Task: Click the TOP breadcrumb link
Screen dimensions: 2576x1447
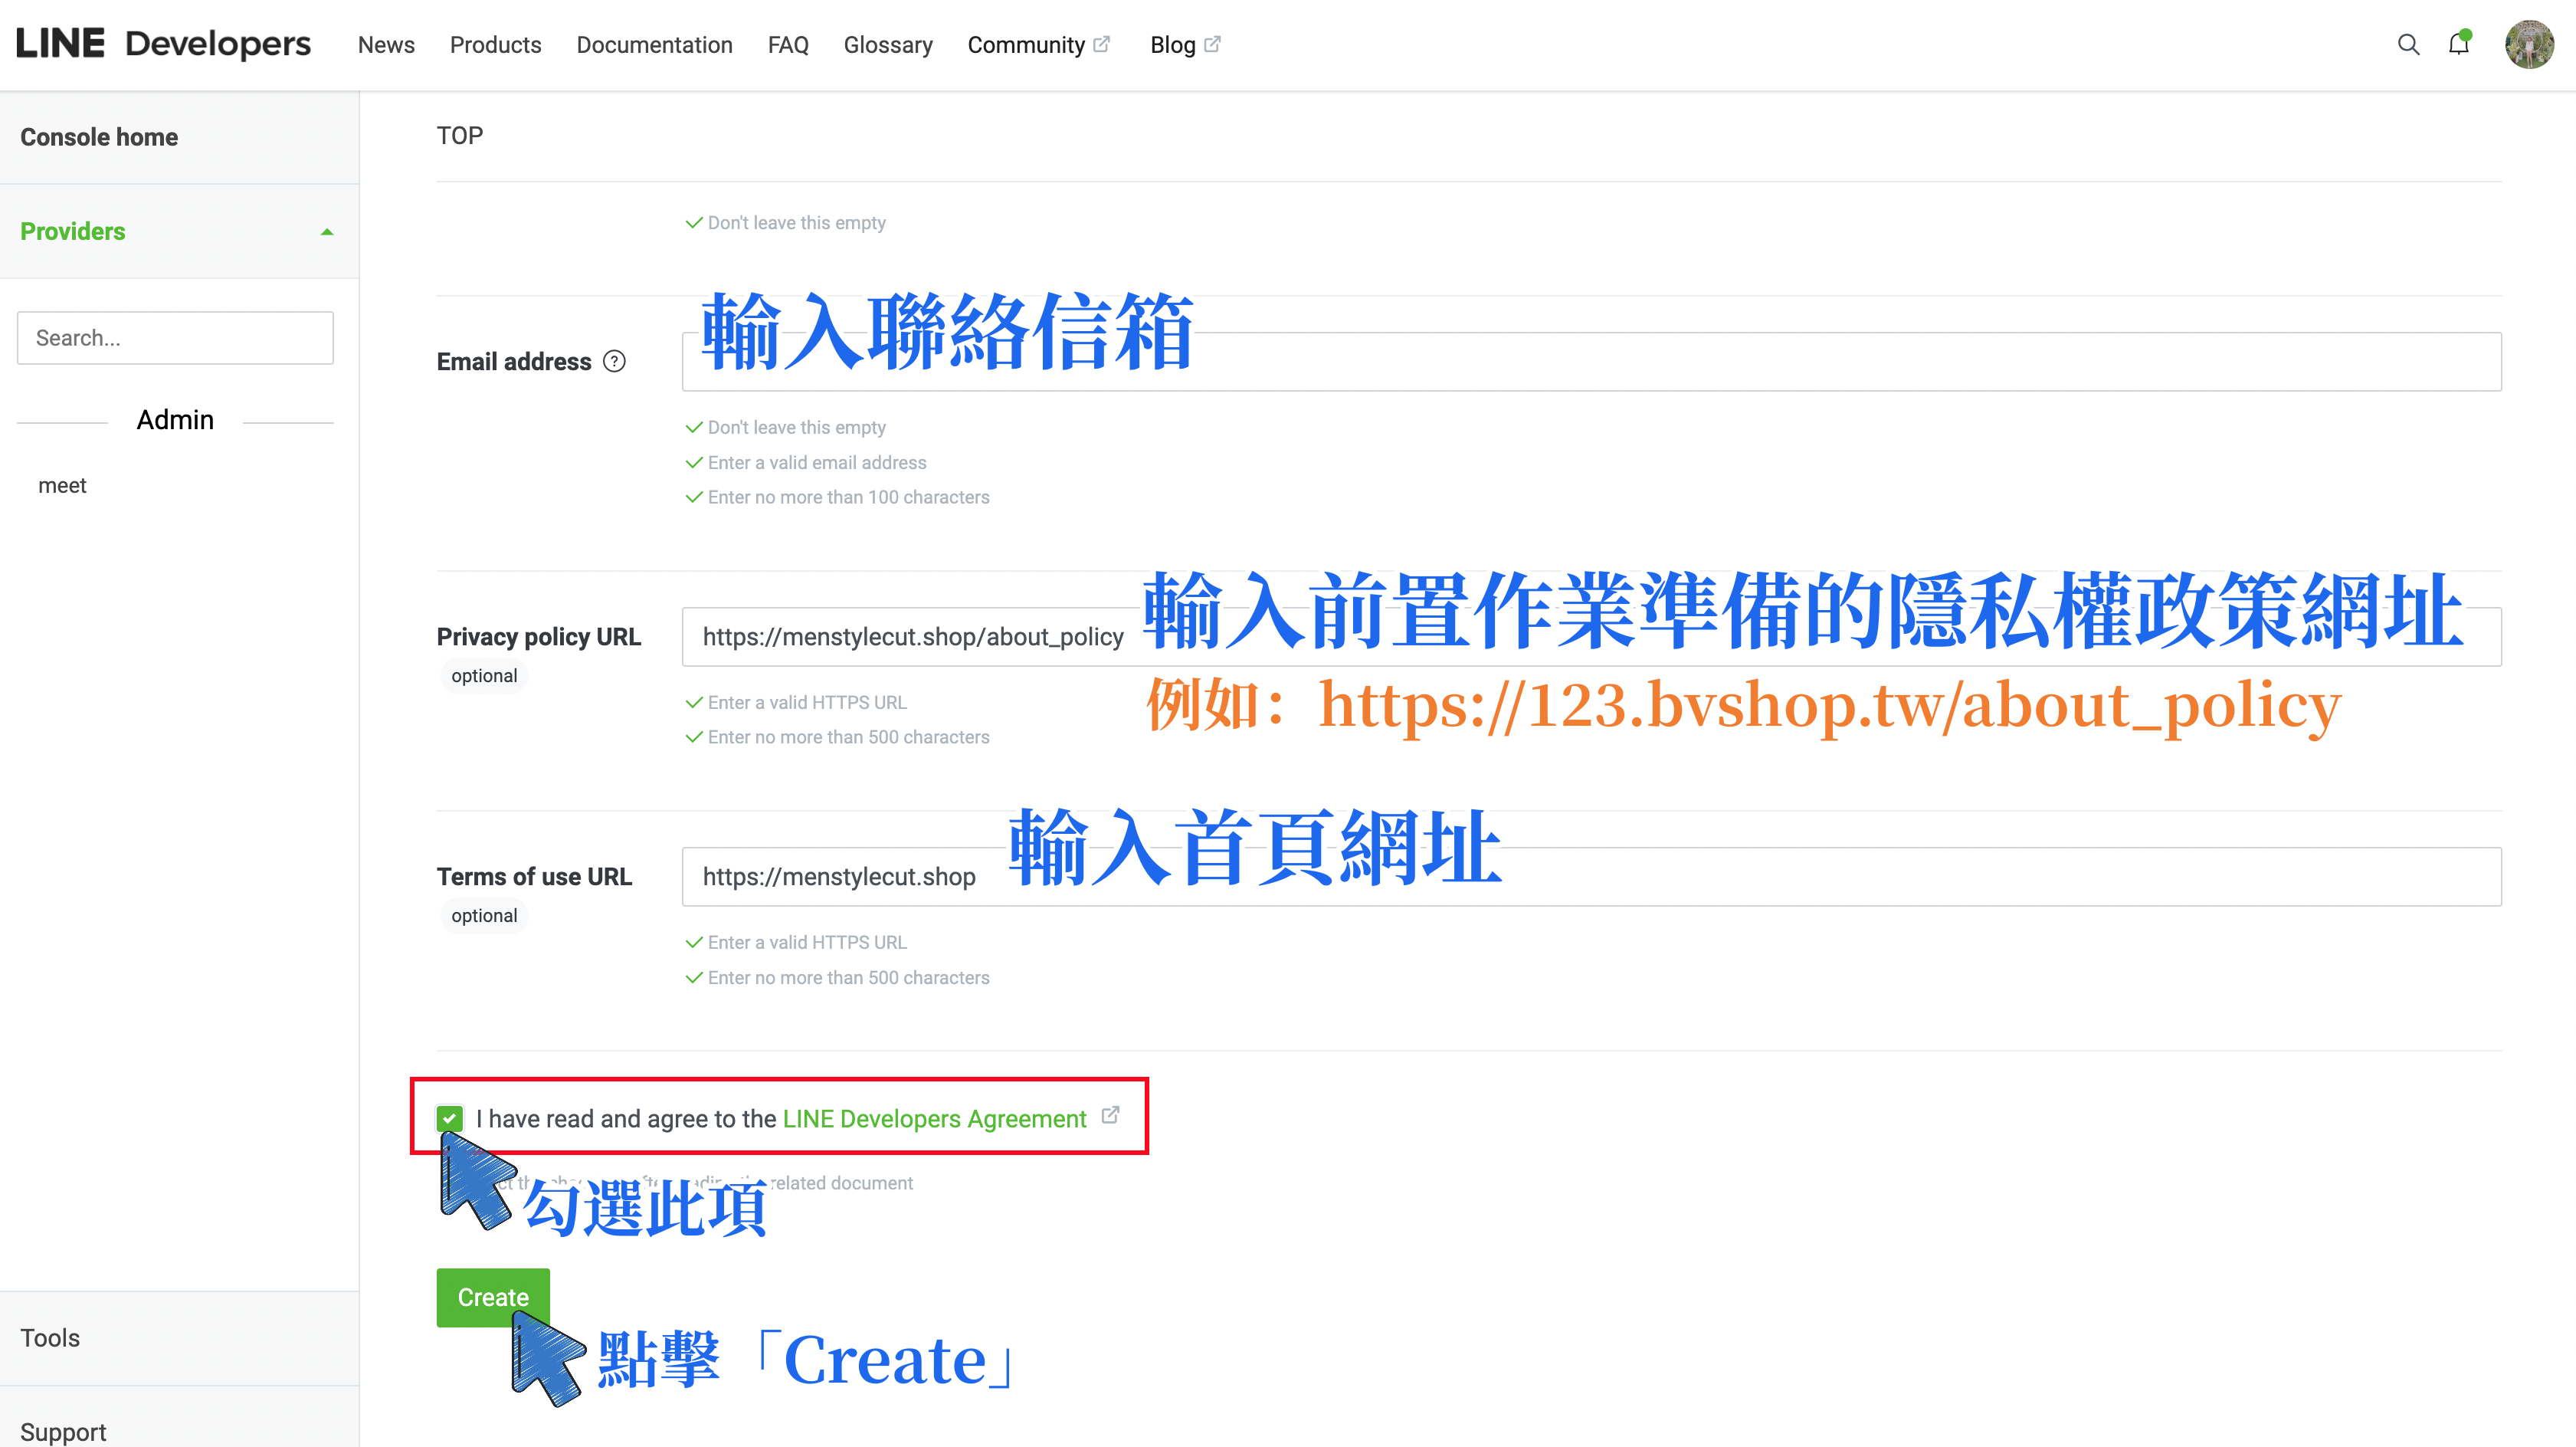Action: (460, 136)
